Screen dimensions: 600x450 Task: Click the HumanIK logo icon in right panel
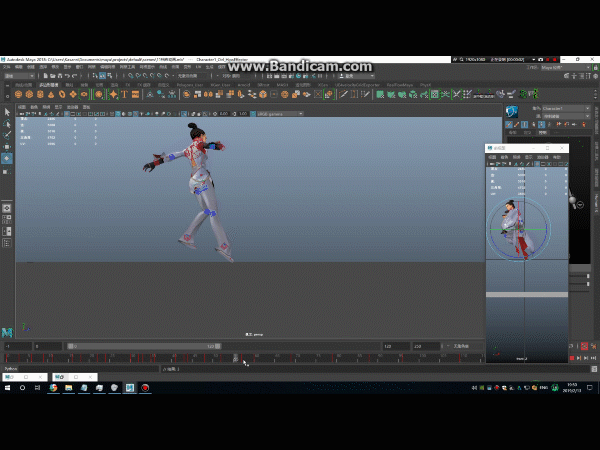pos(512,111)
